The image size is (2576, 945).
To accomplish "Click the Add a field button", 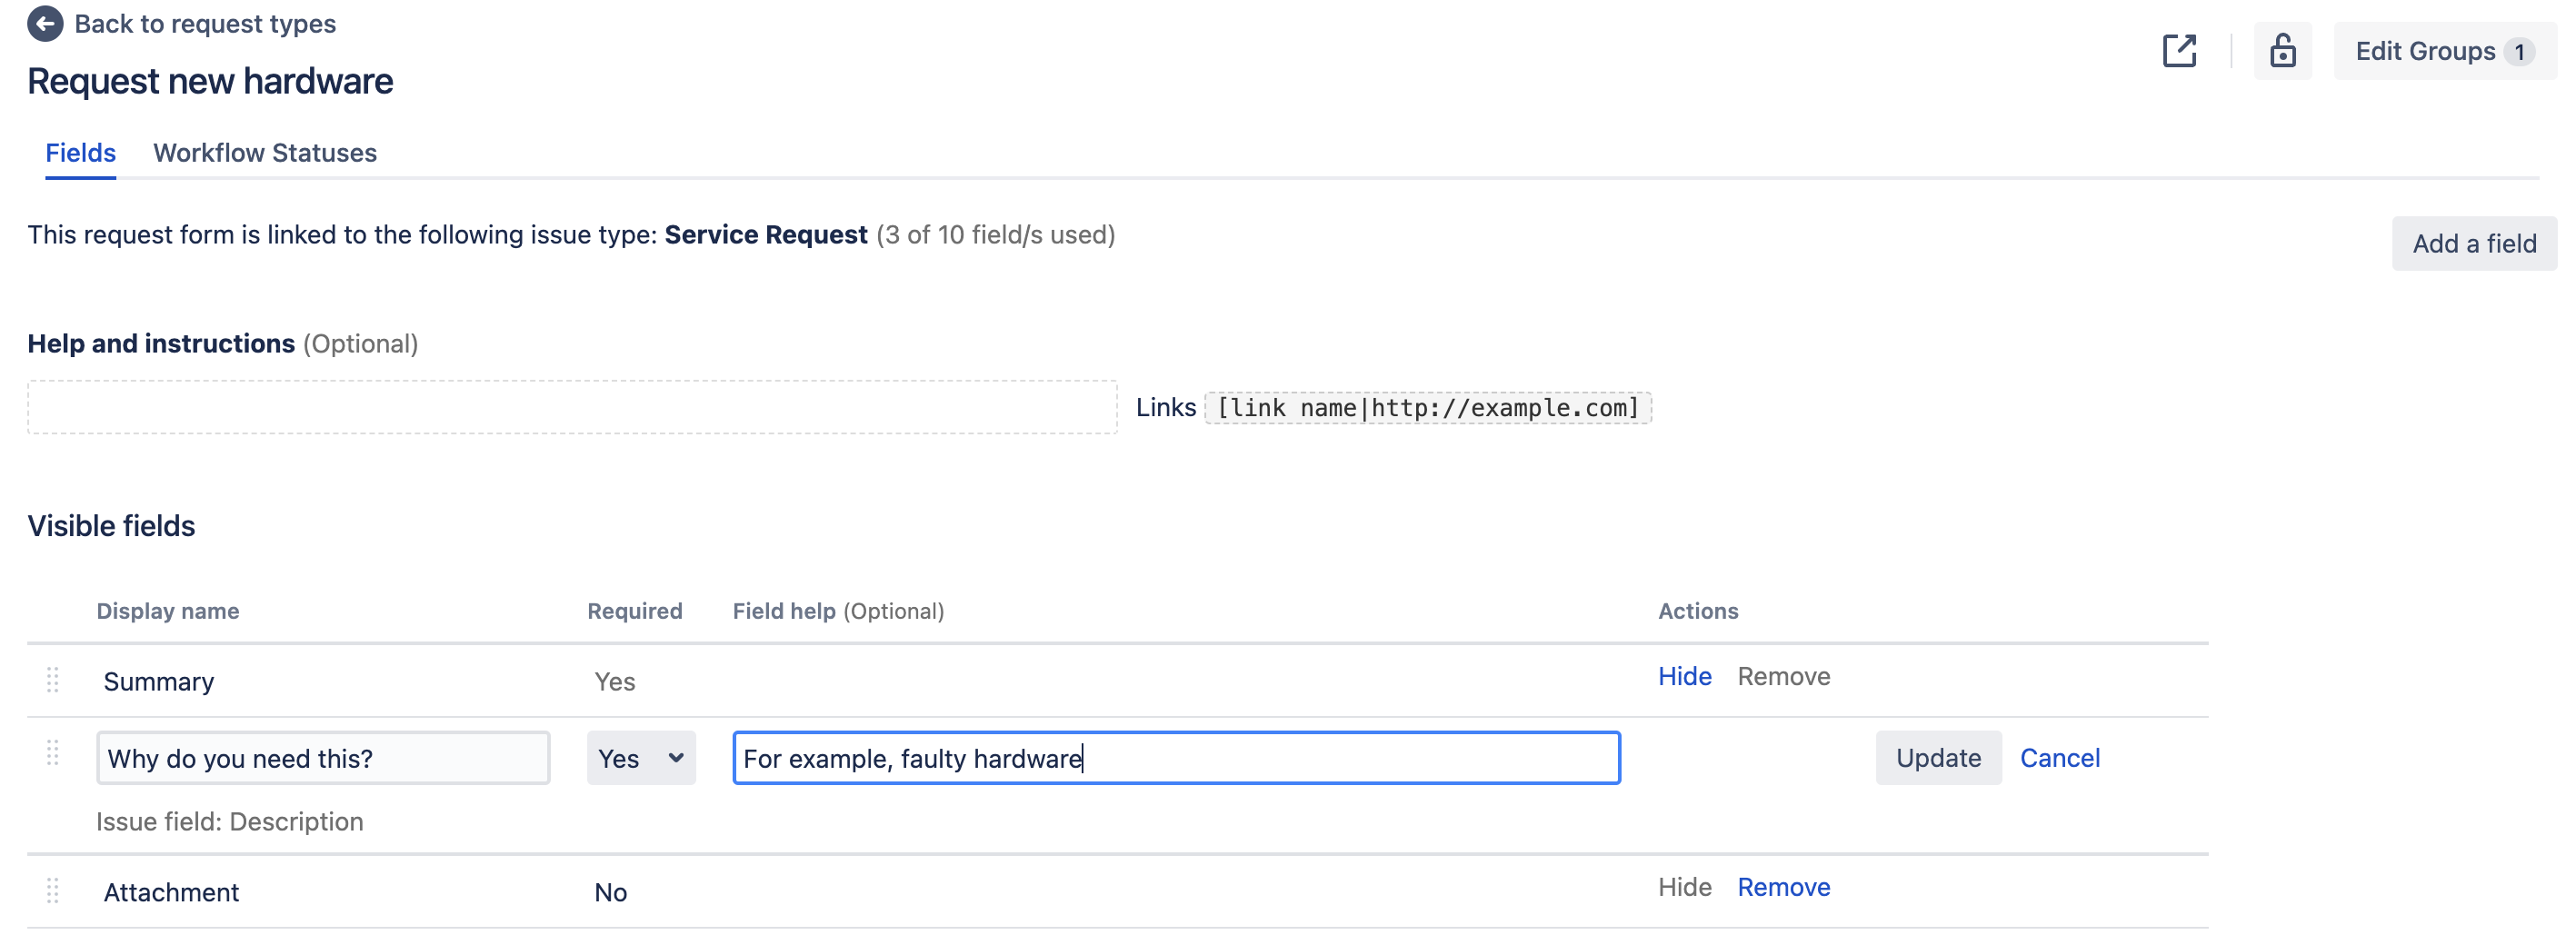I will click(x=2473, y=243).
